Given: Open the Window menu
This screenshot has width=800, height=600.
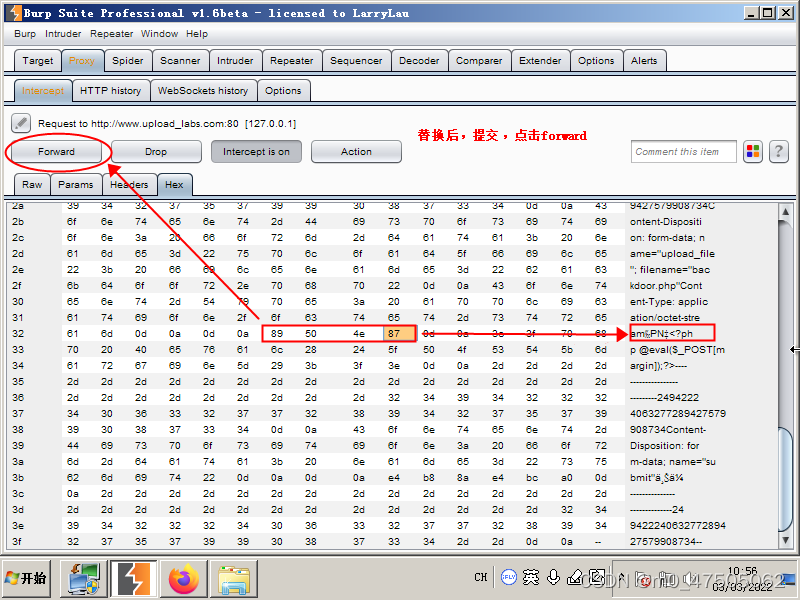Looking at the screenshot, I should pos(159,34).
